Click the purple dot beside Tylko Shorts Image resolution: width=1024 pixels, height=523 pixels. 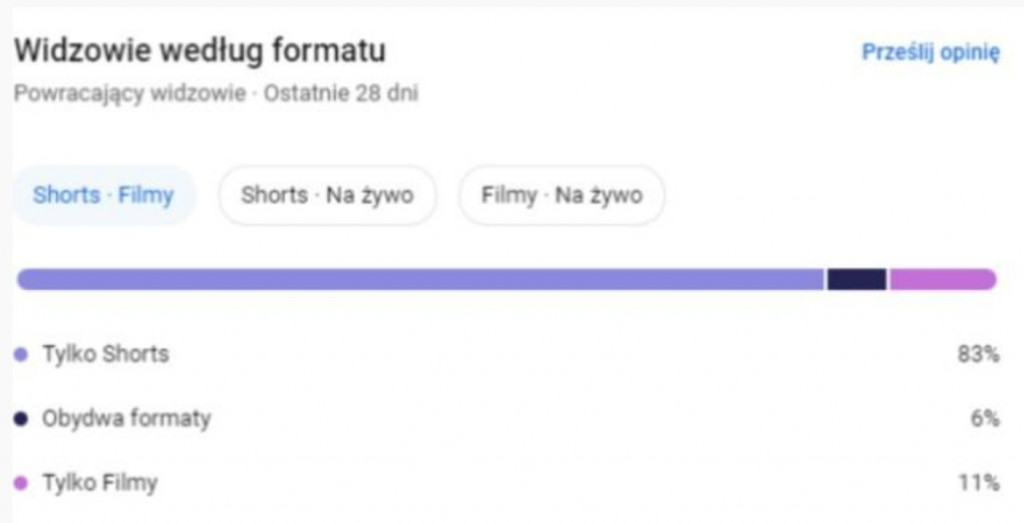tap(21, 354)
